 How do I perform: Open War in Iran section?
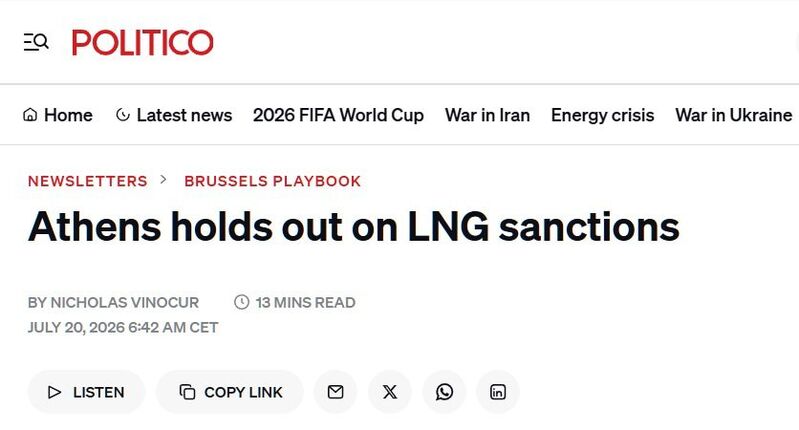pyautogui.click(x=487, y=115)
